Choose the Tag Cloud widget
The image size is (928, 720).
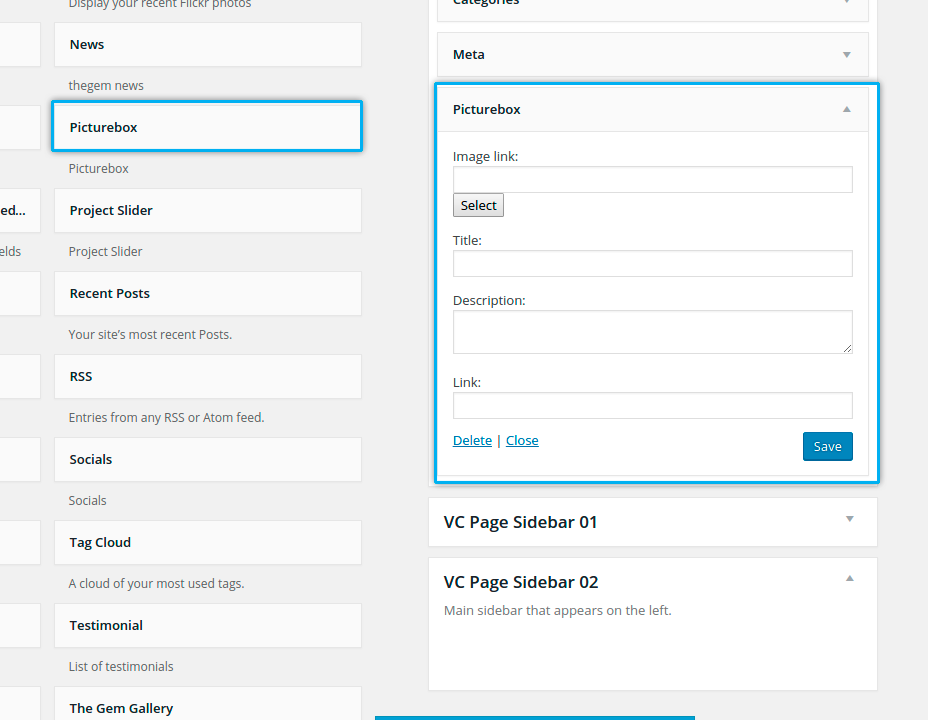click(207, 543)
